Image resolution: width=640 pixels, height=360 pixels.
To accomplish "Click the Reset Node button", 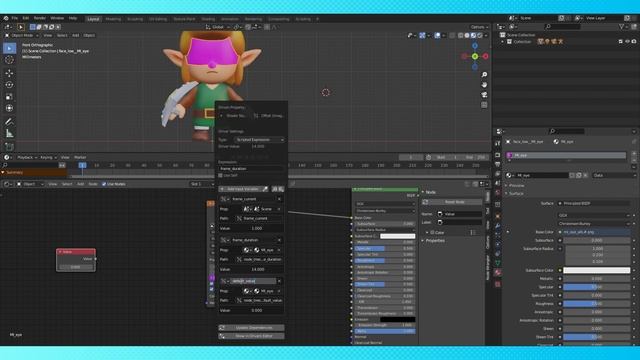I will [452, 202].
